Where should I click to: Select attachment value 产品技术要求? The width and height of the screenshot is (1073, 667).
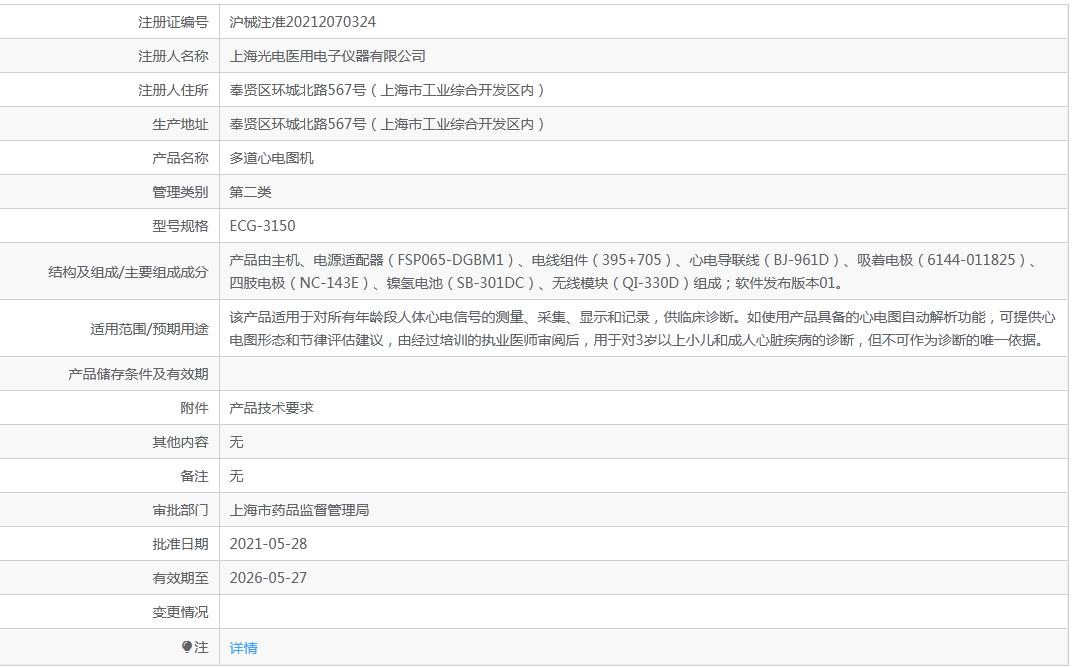point(271,408)
